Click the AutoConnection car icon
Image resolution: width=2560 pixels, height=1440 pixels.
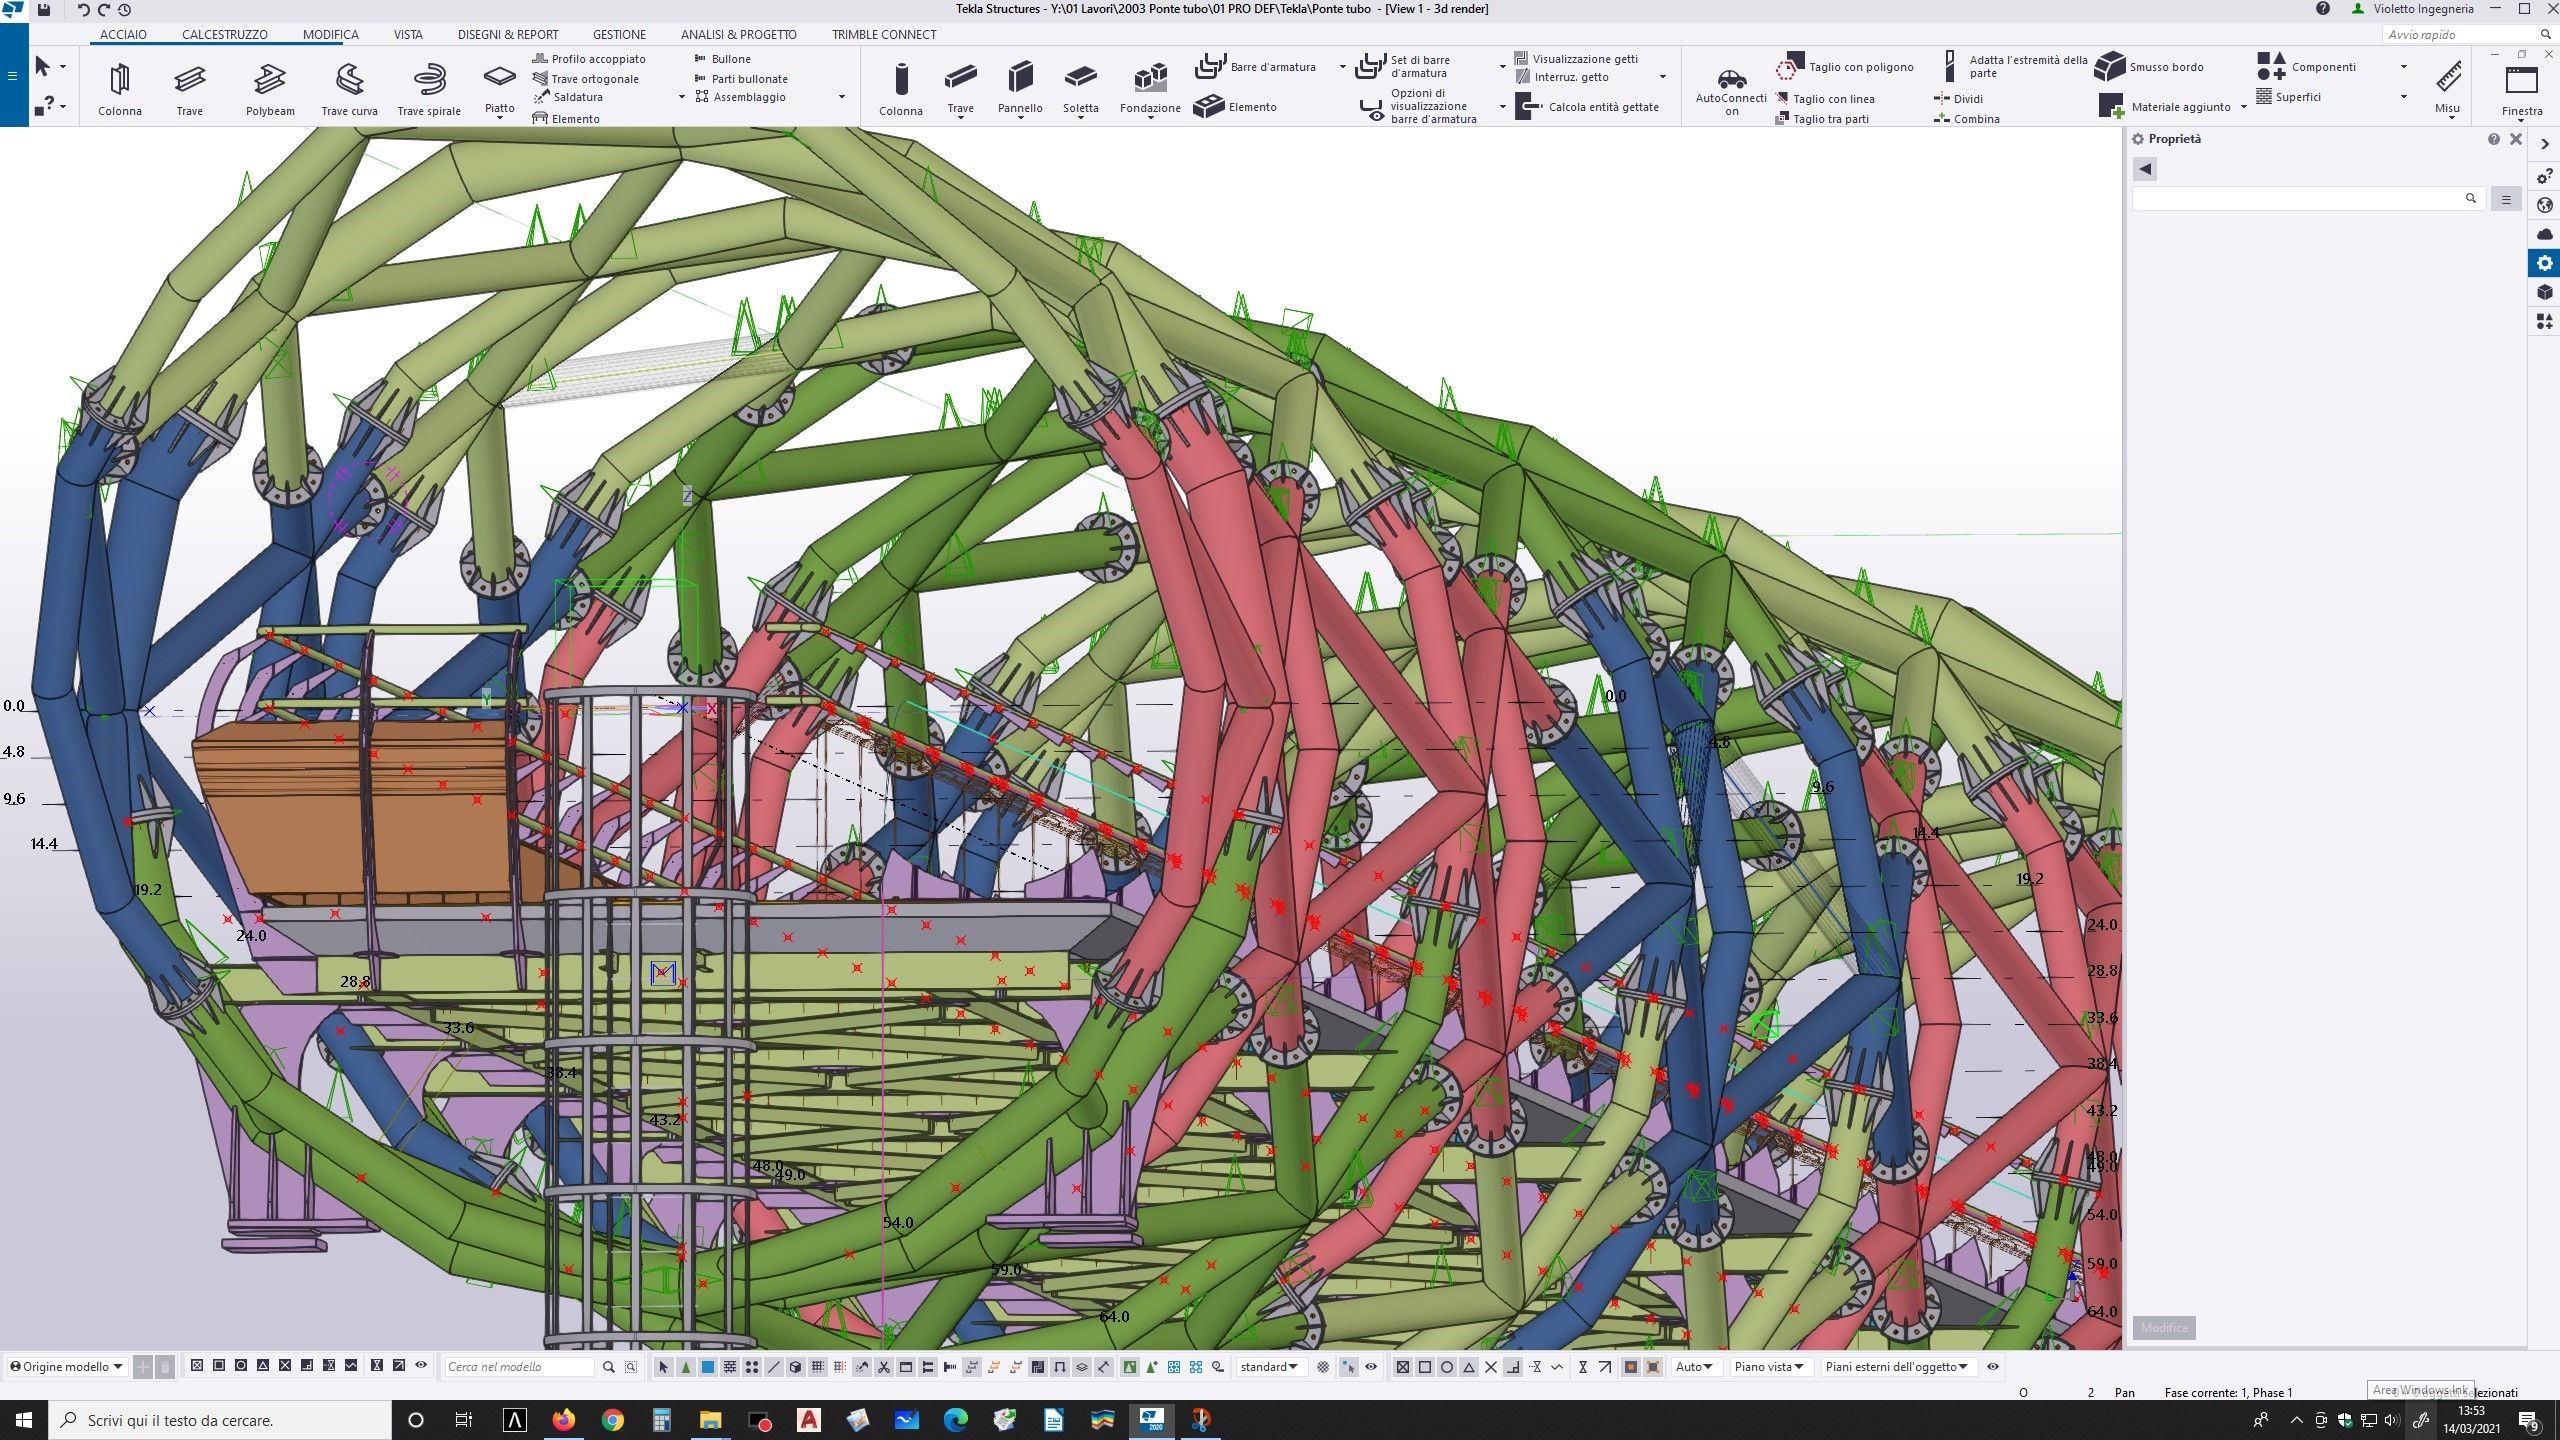(x=1731, y=79)
